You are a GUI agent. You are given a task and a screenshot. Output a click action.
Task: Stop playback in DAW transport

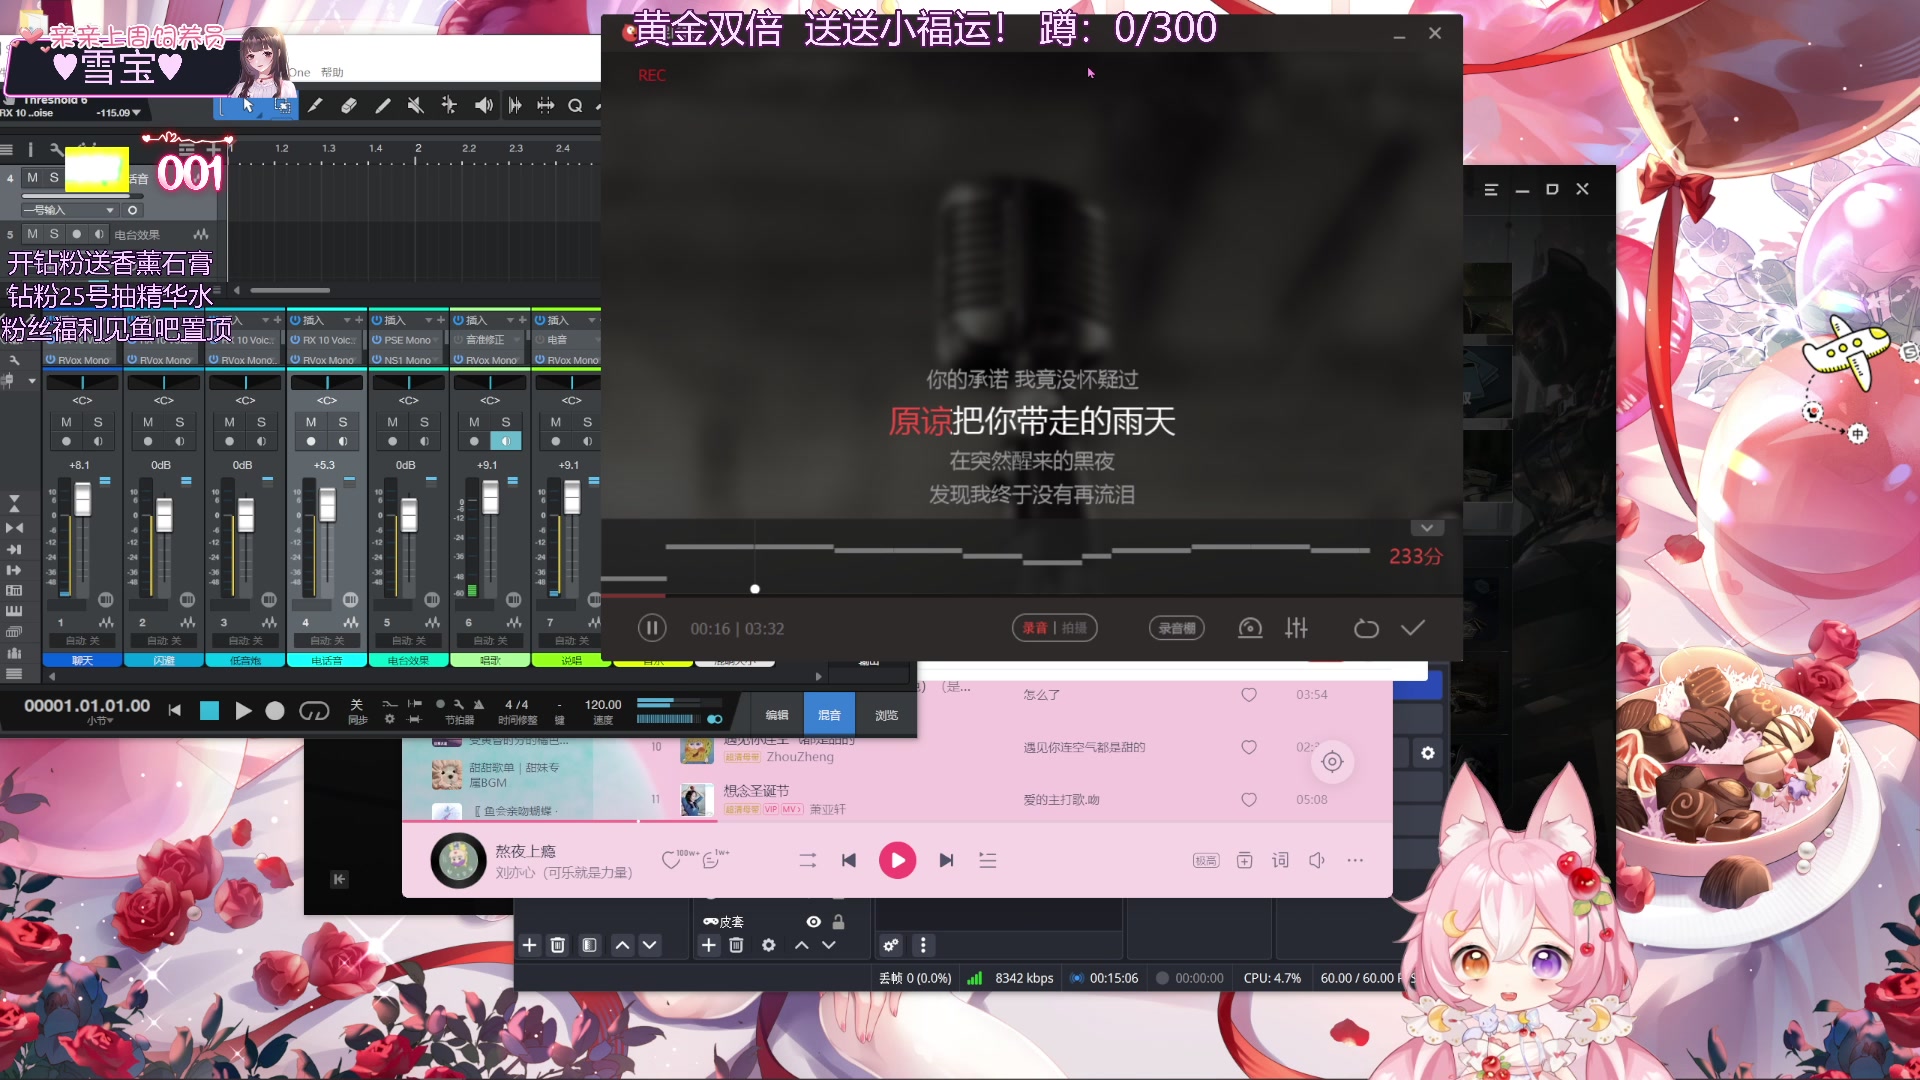209,711
